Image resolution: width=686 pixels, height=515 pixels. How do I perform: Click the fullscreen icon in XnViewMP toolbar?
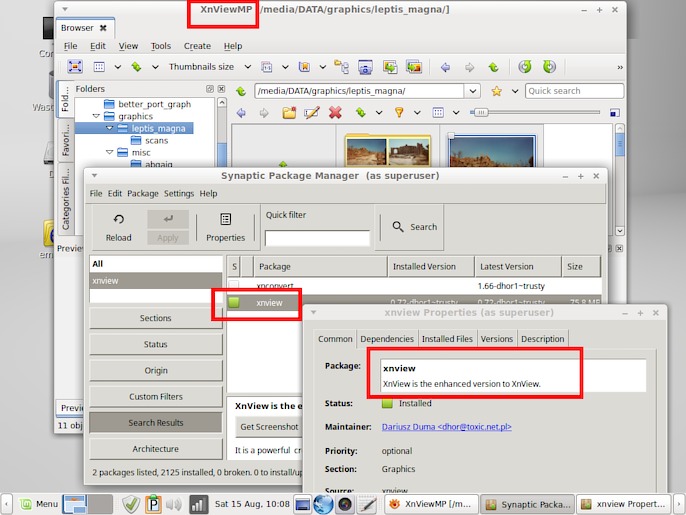pos(75,67)
